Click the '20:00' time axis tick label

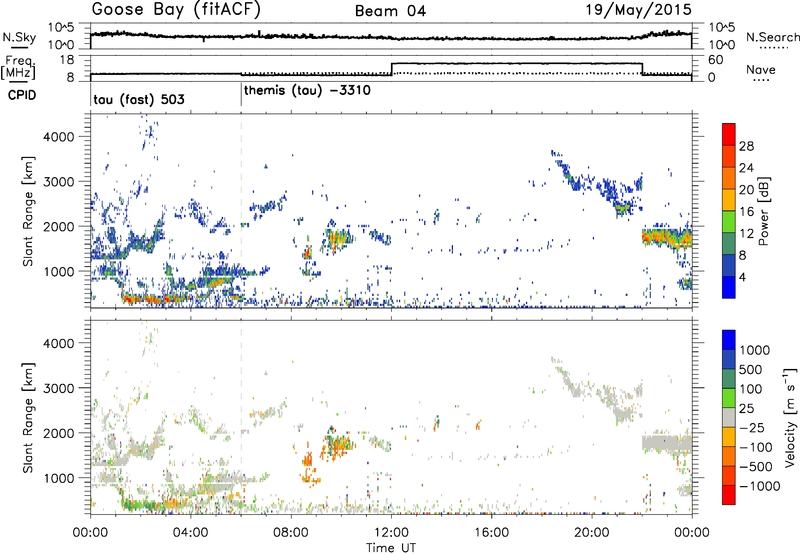pyautogui.click(x=591, y=533)
